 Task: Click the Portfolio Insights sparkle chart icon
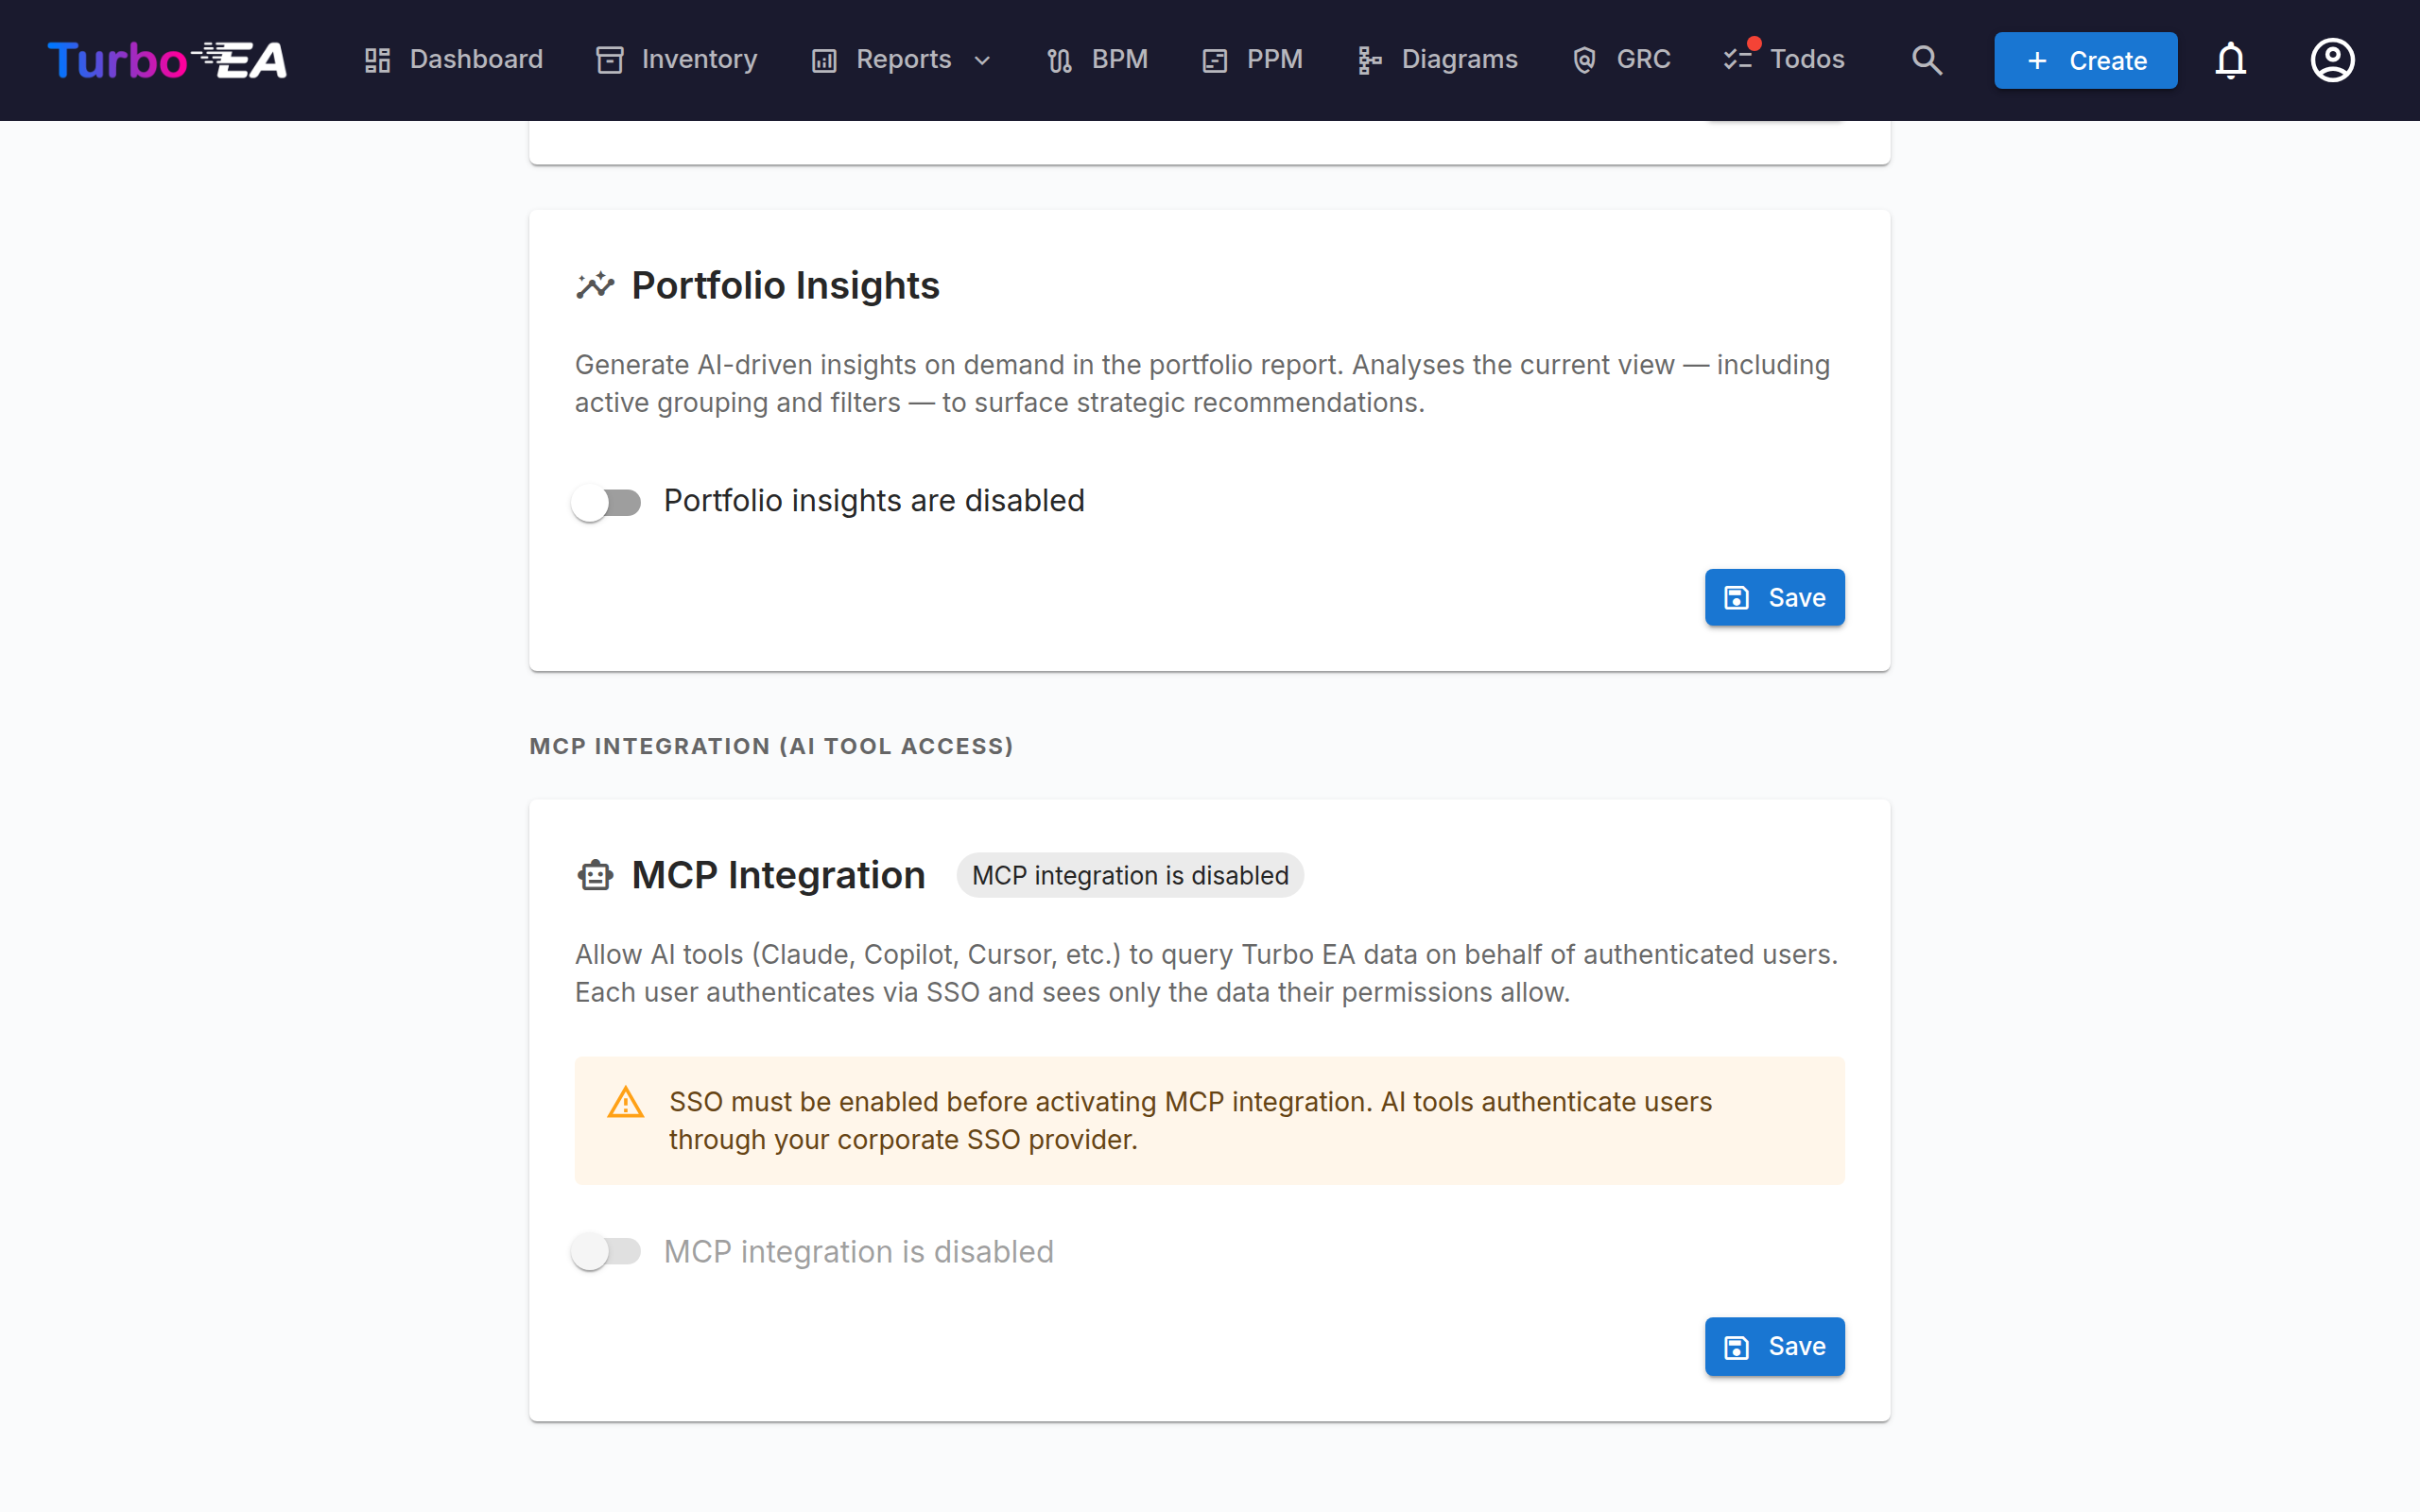pos(595,286)
